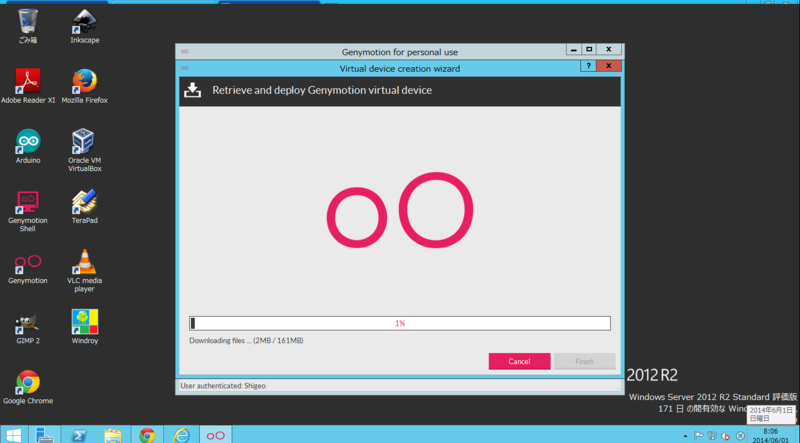Image resolution: width=800 pixels, height=443 pixels.
Task: Select the Genymotion desktop shortcut
Action: (x=28, y=269)
